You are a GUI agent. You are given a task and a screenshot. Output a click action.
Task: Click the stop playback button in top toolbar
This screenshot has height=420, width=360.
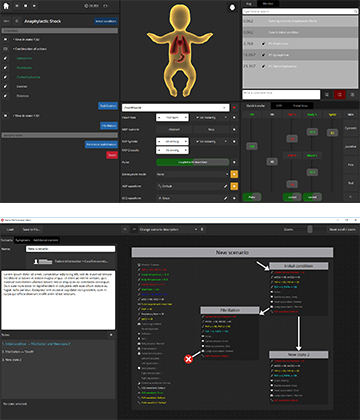coord(26,6)
